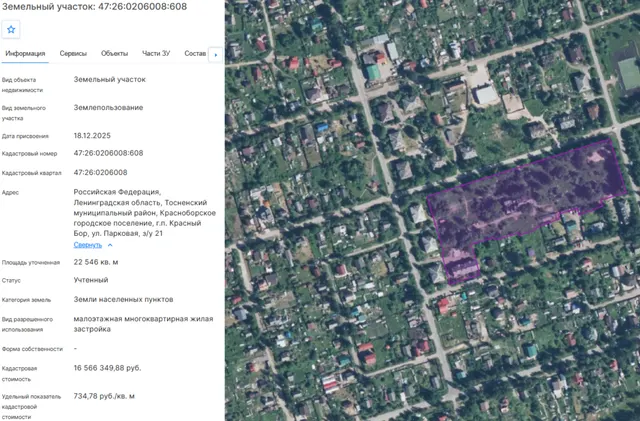Click the status value Учтенный

(91, 280)
